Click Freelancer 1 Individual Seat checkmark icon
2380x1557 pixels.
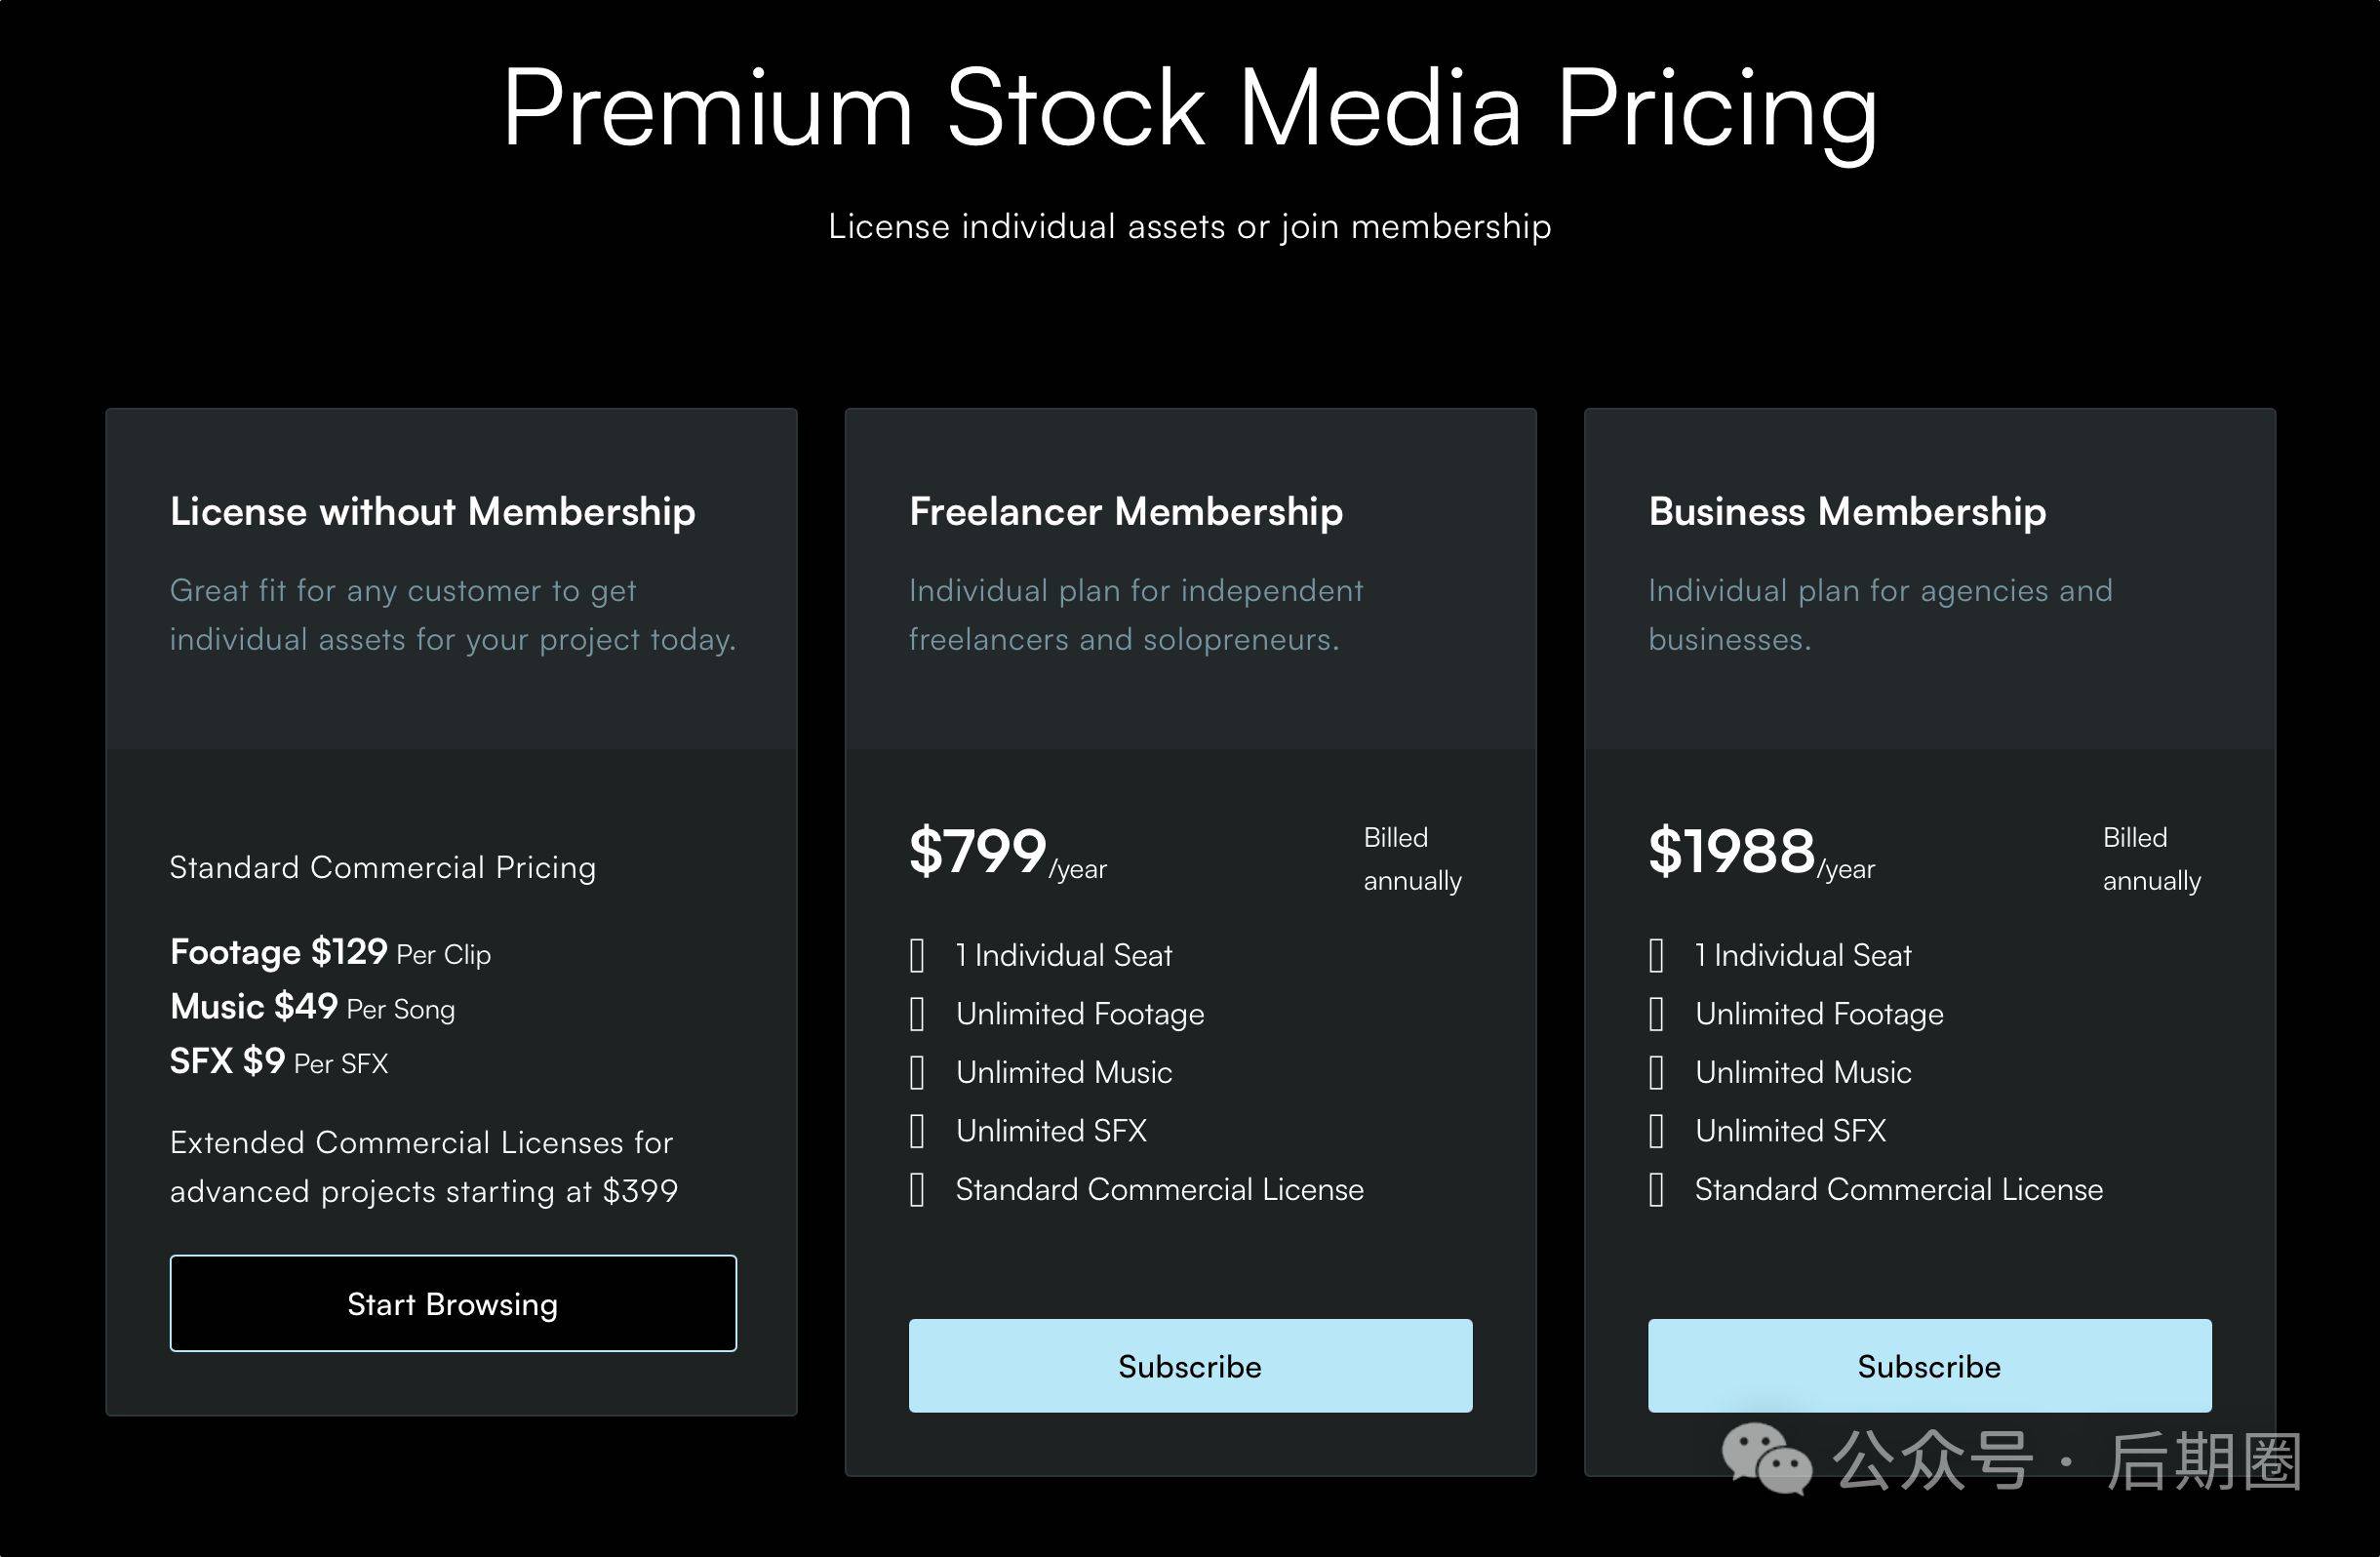pos(917,955)
